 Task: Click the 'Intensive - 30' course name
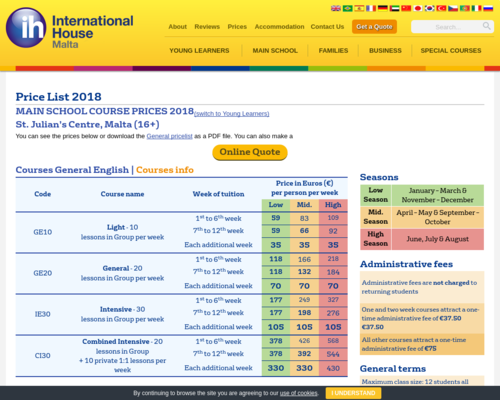point(122,309)
